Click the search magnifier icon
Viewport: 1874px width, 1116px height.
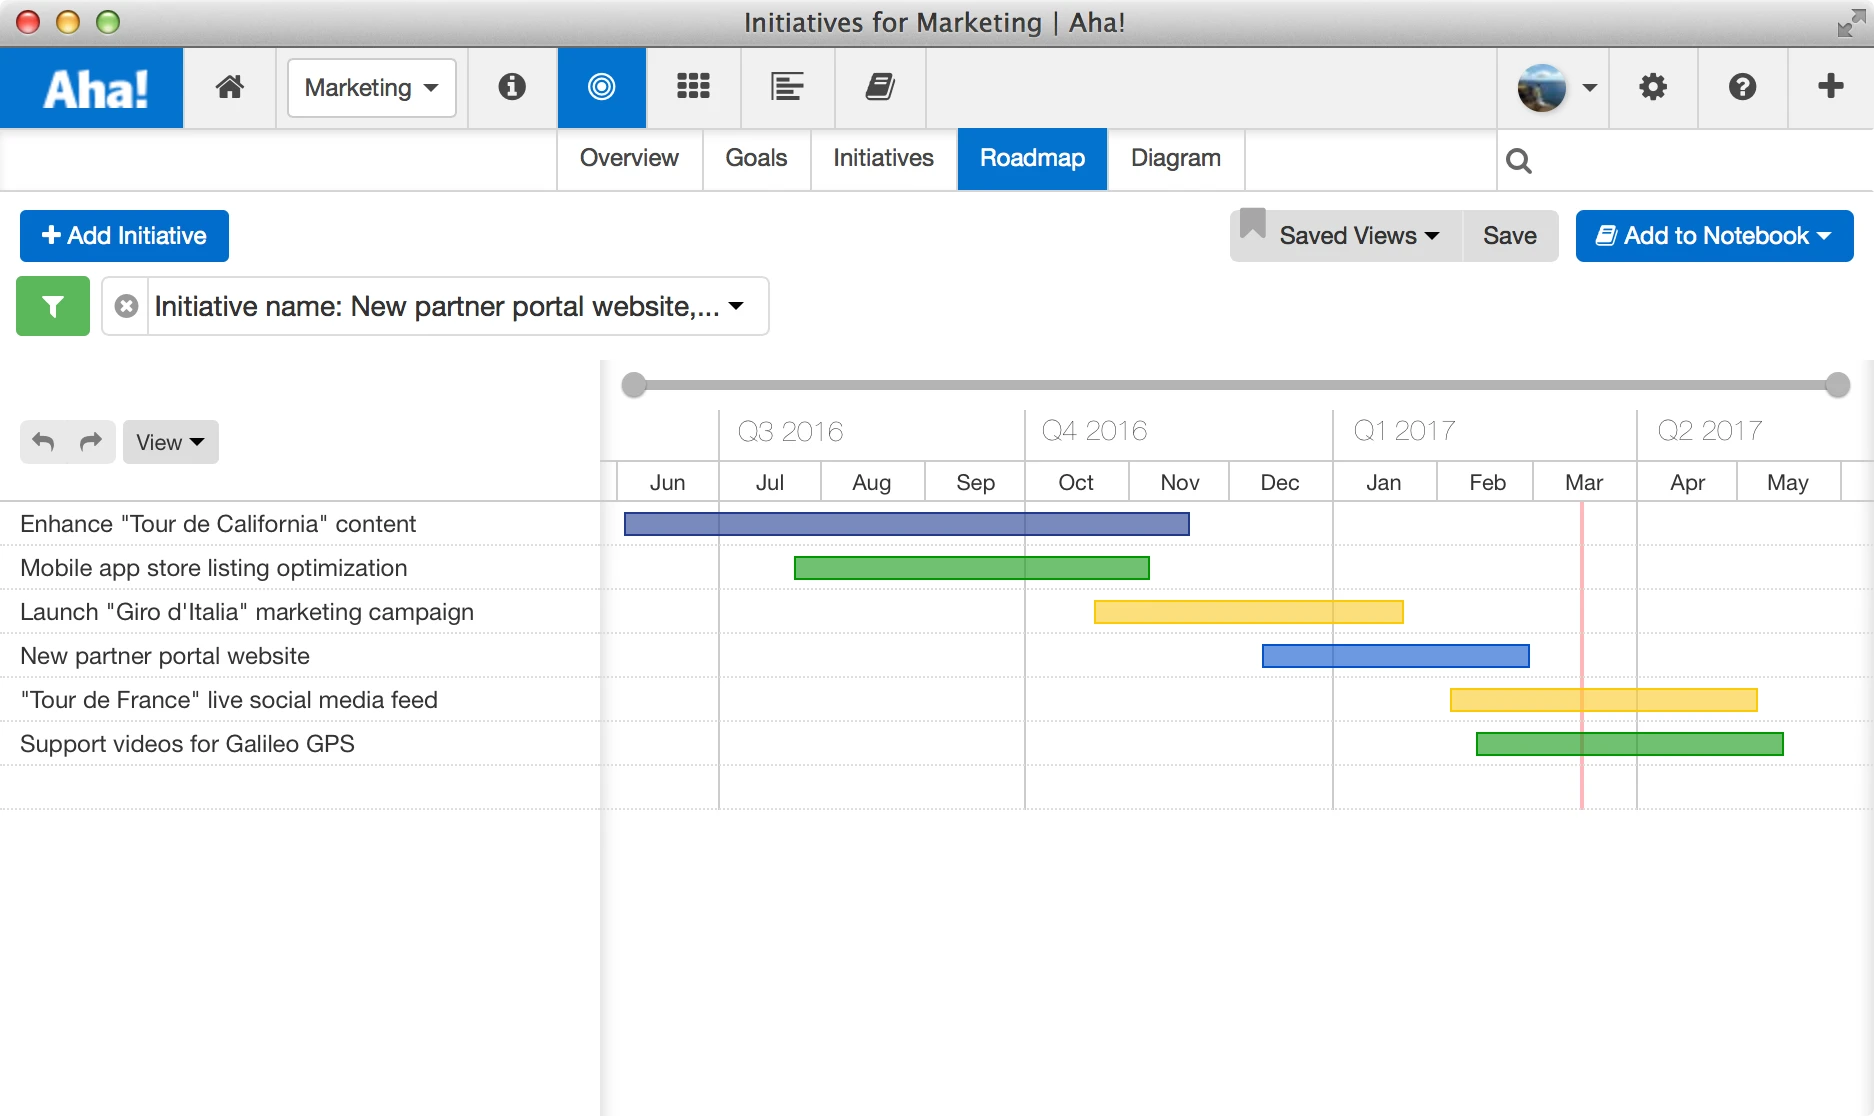click(x=1518, y=160)
